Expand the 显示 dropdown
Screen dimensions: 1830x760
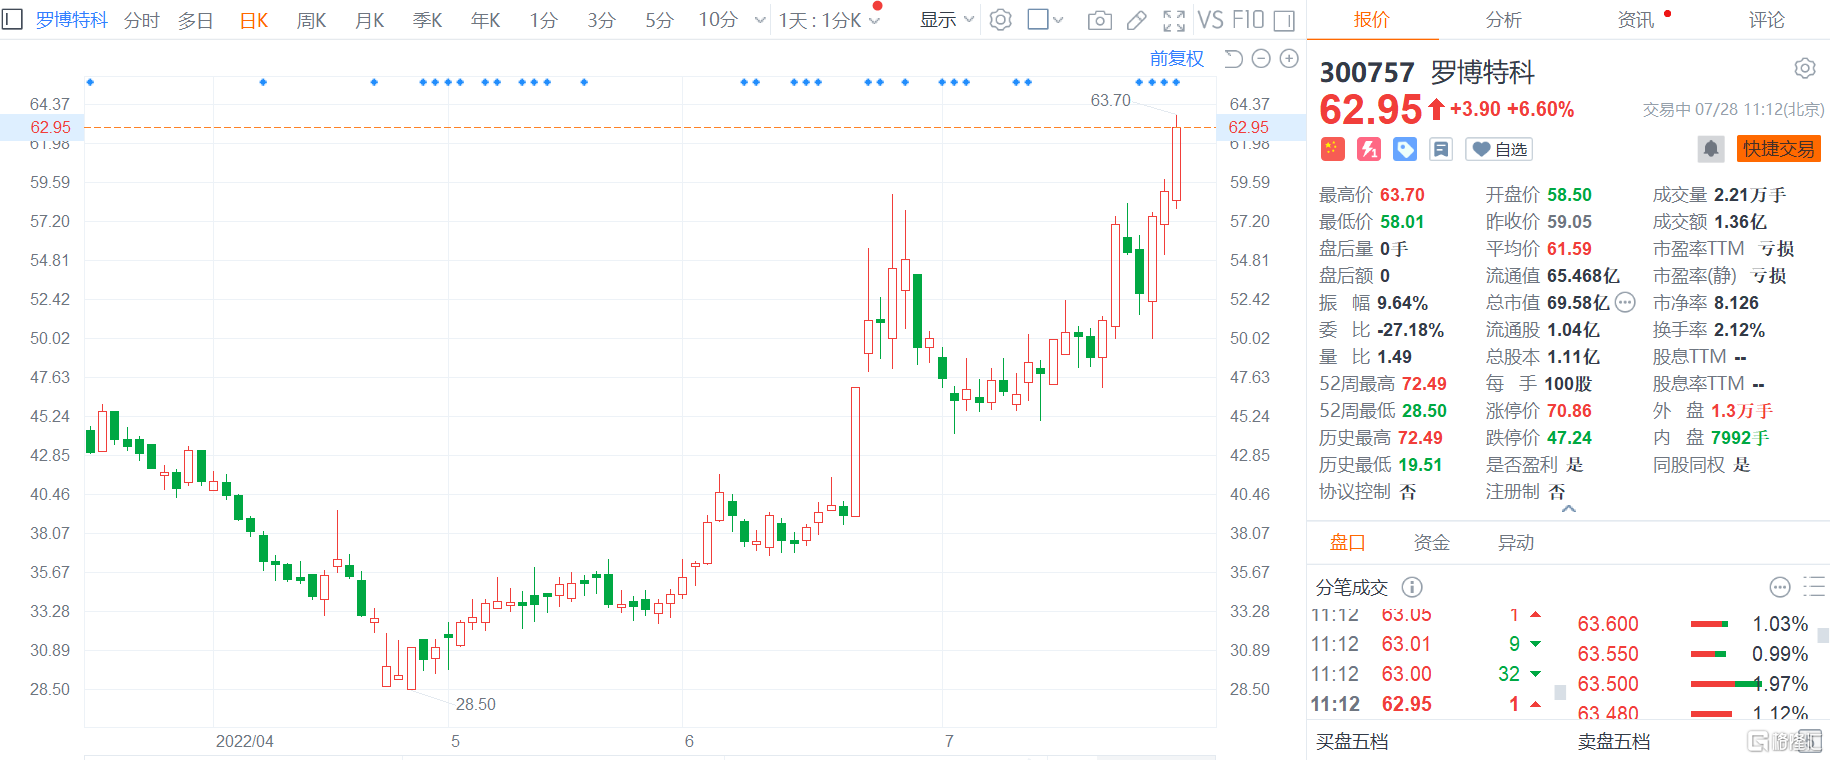click(946, 20)
